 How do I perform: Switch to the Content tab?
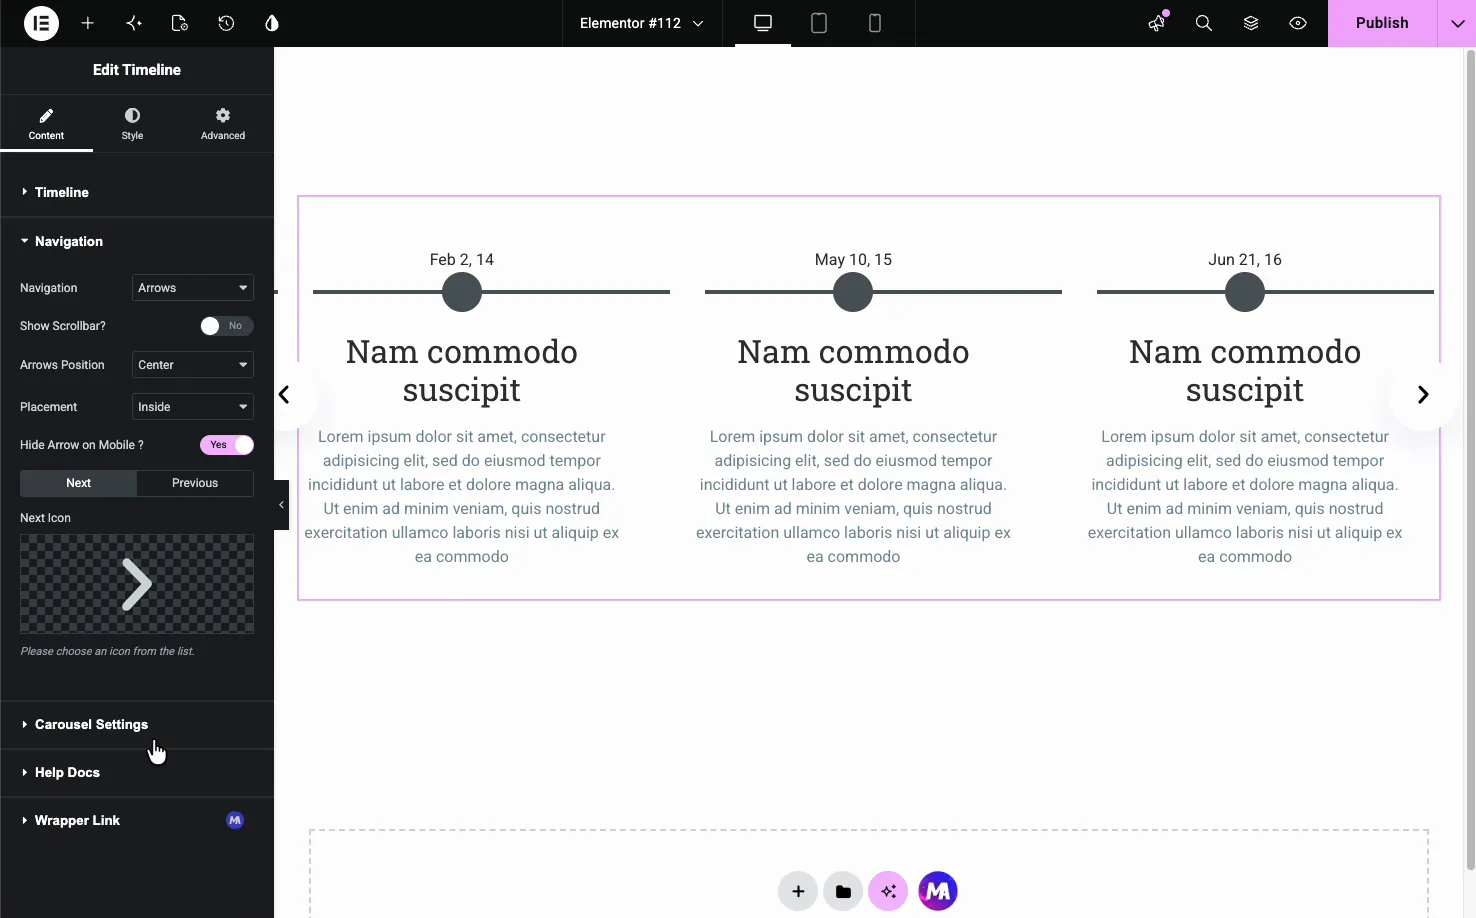[x=46, y=124]
